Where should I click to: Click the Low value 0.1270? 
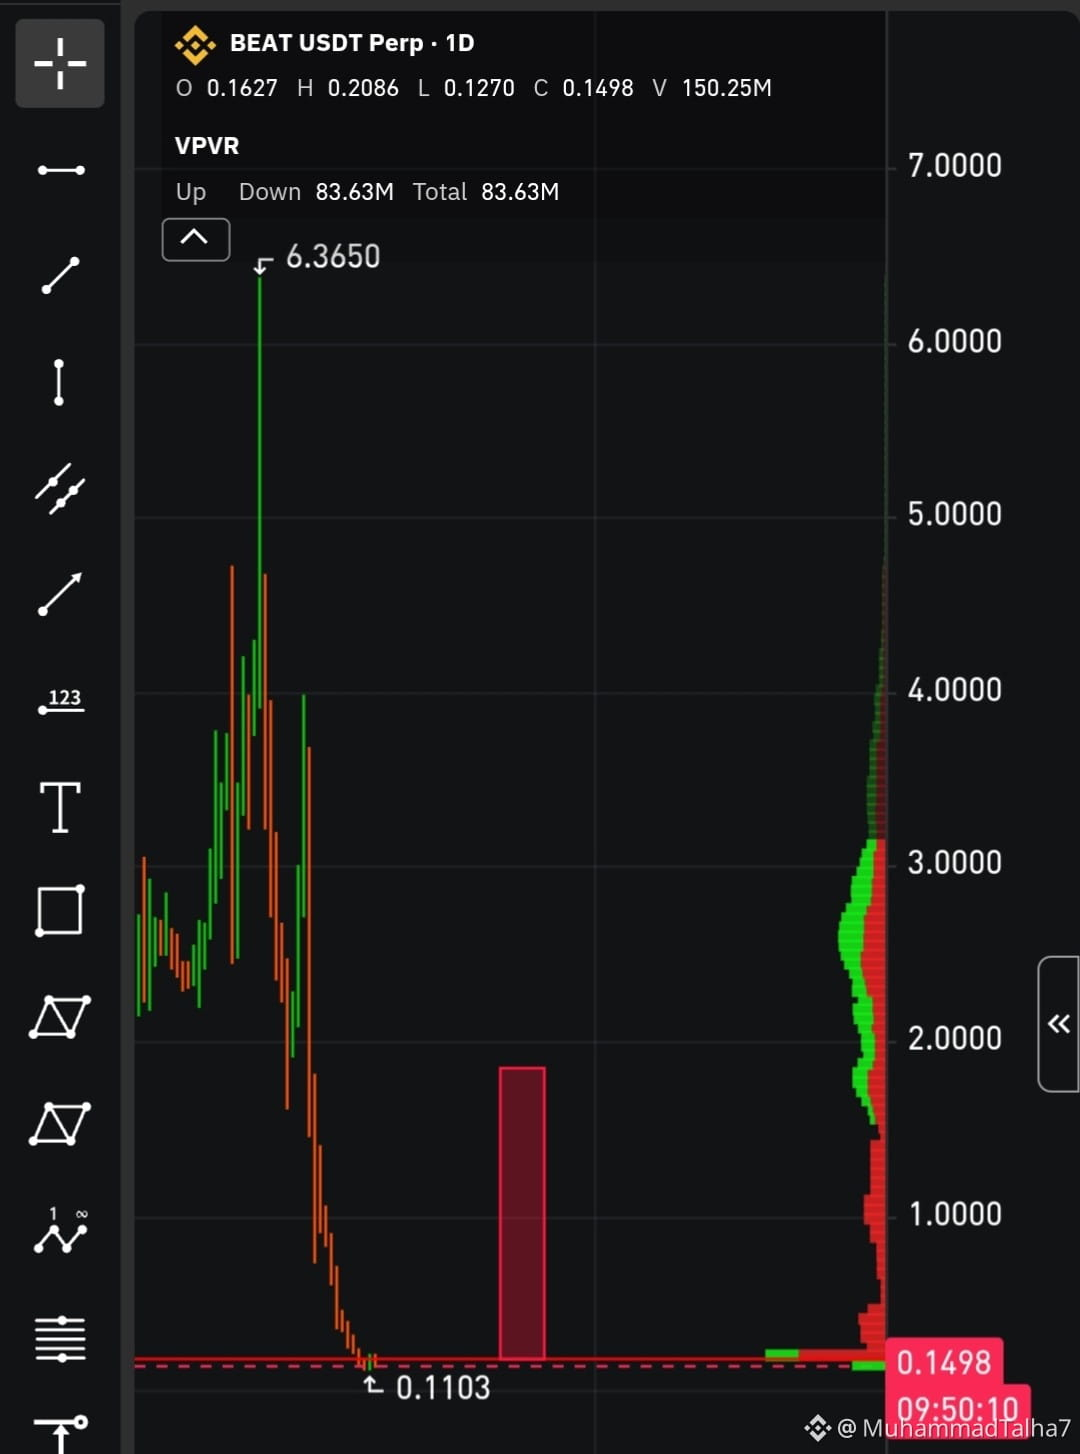coord(479,88)
